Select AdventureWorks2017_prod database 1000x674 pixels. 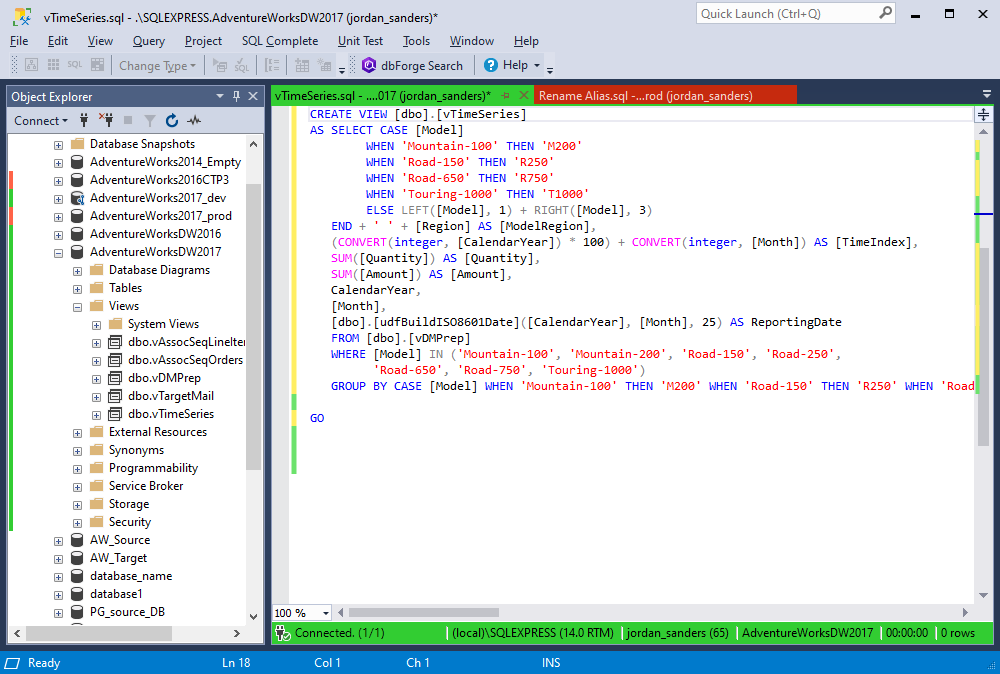coord(160,216)
